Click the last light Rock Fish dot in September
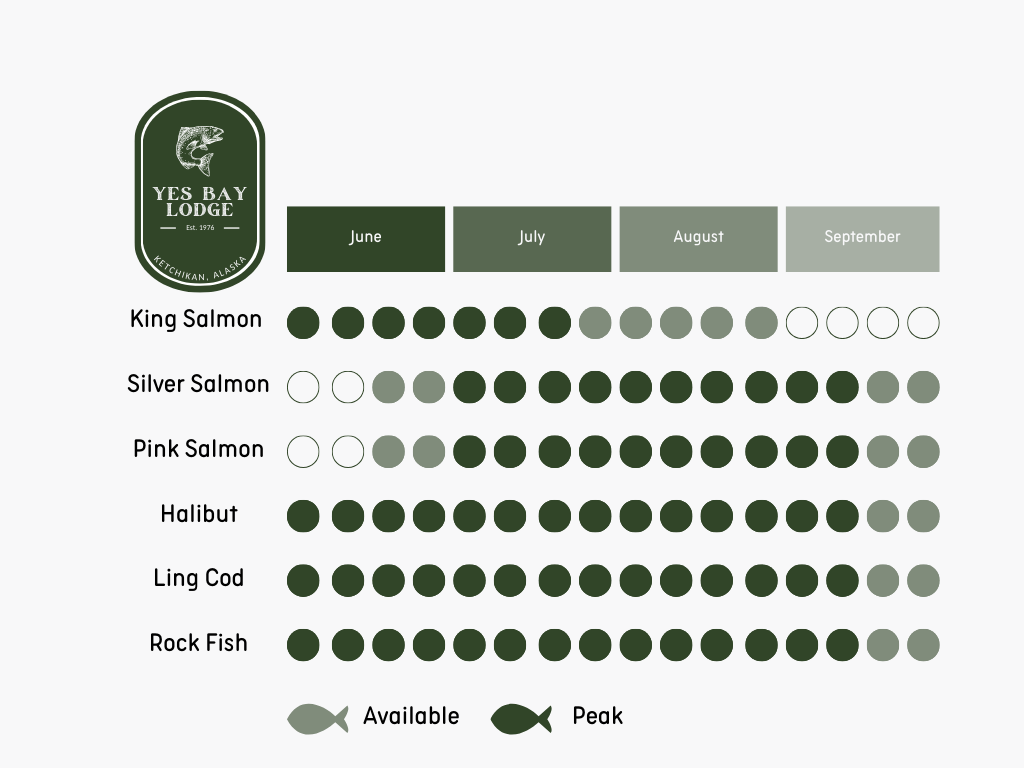 click(923, 645)
